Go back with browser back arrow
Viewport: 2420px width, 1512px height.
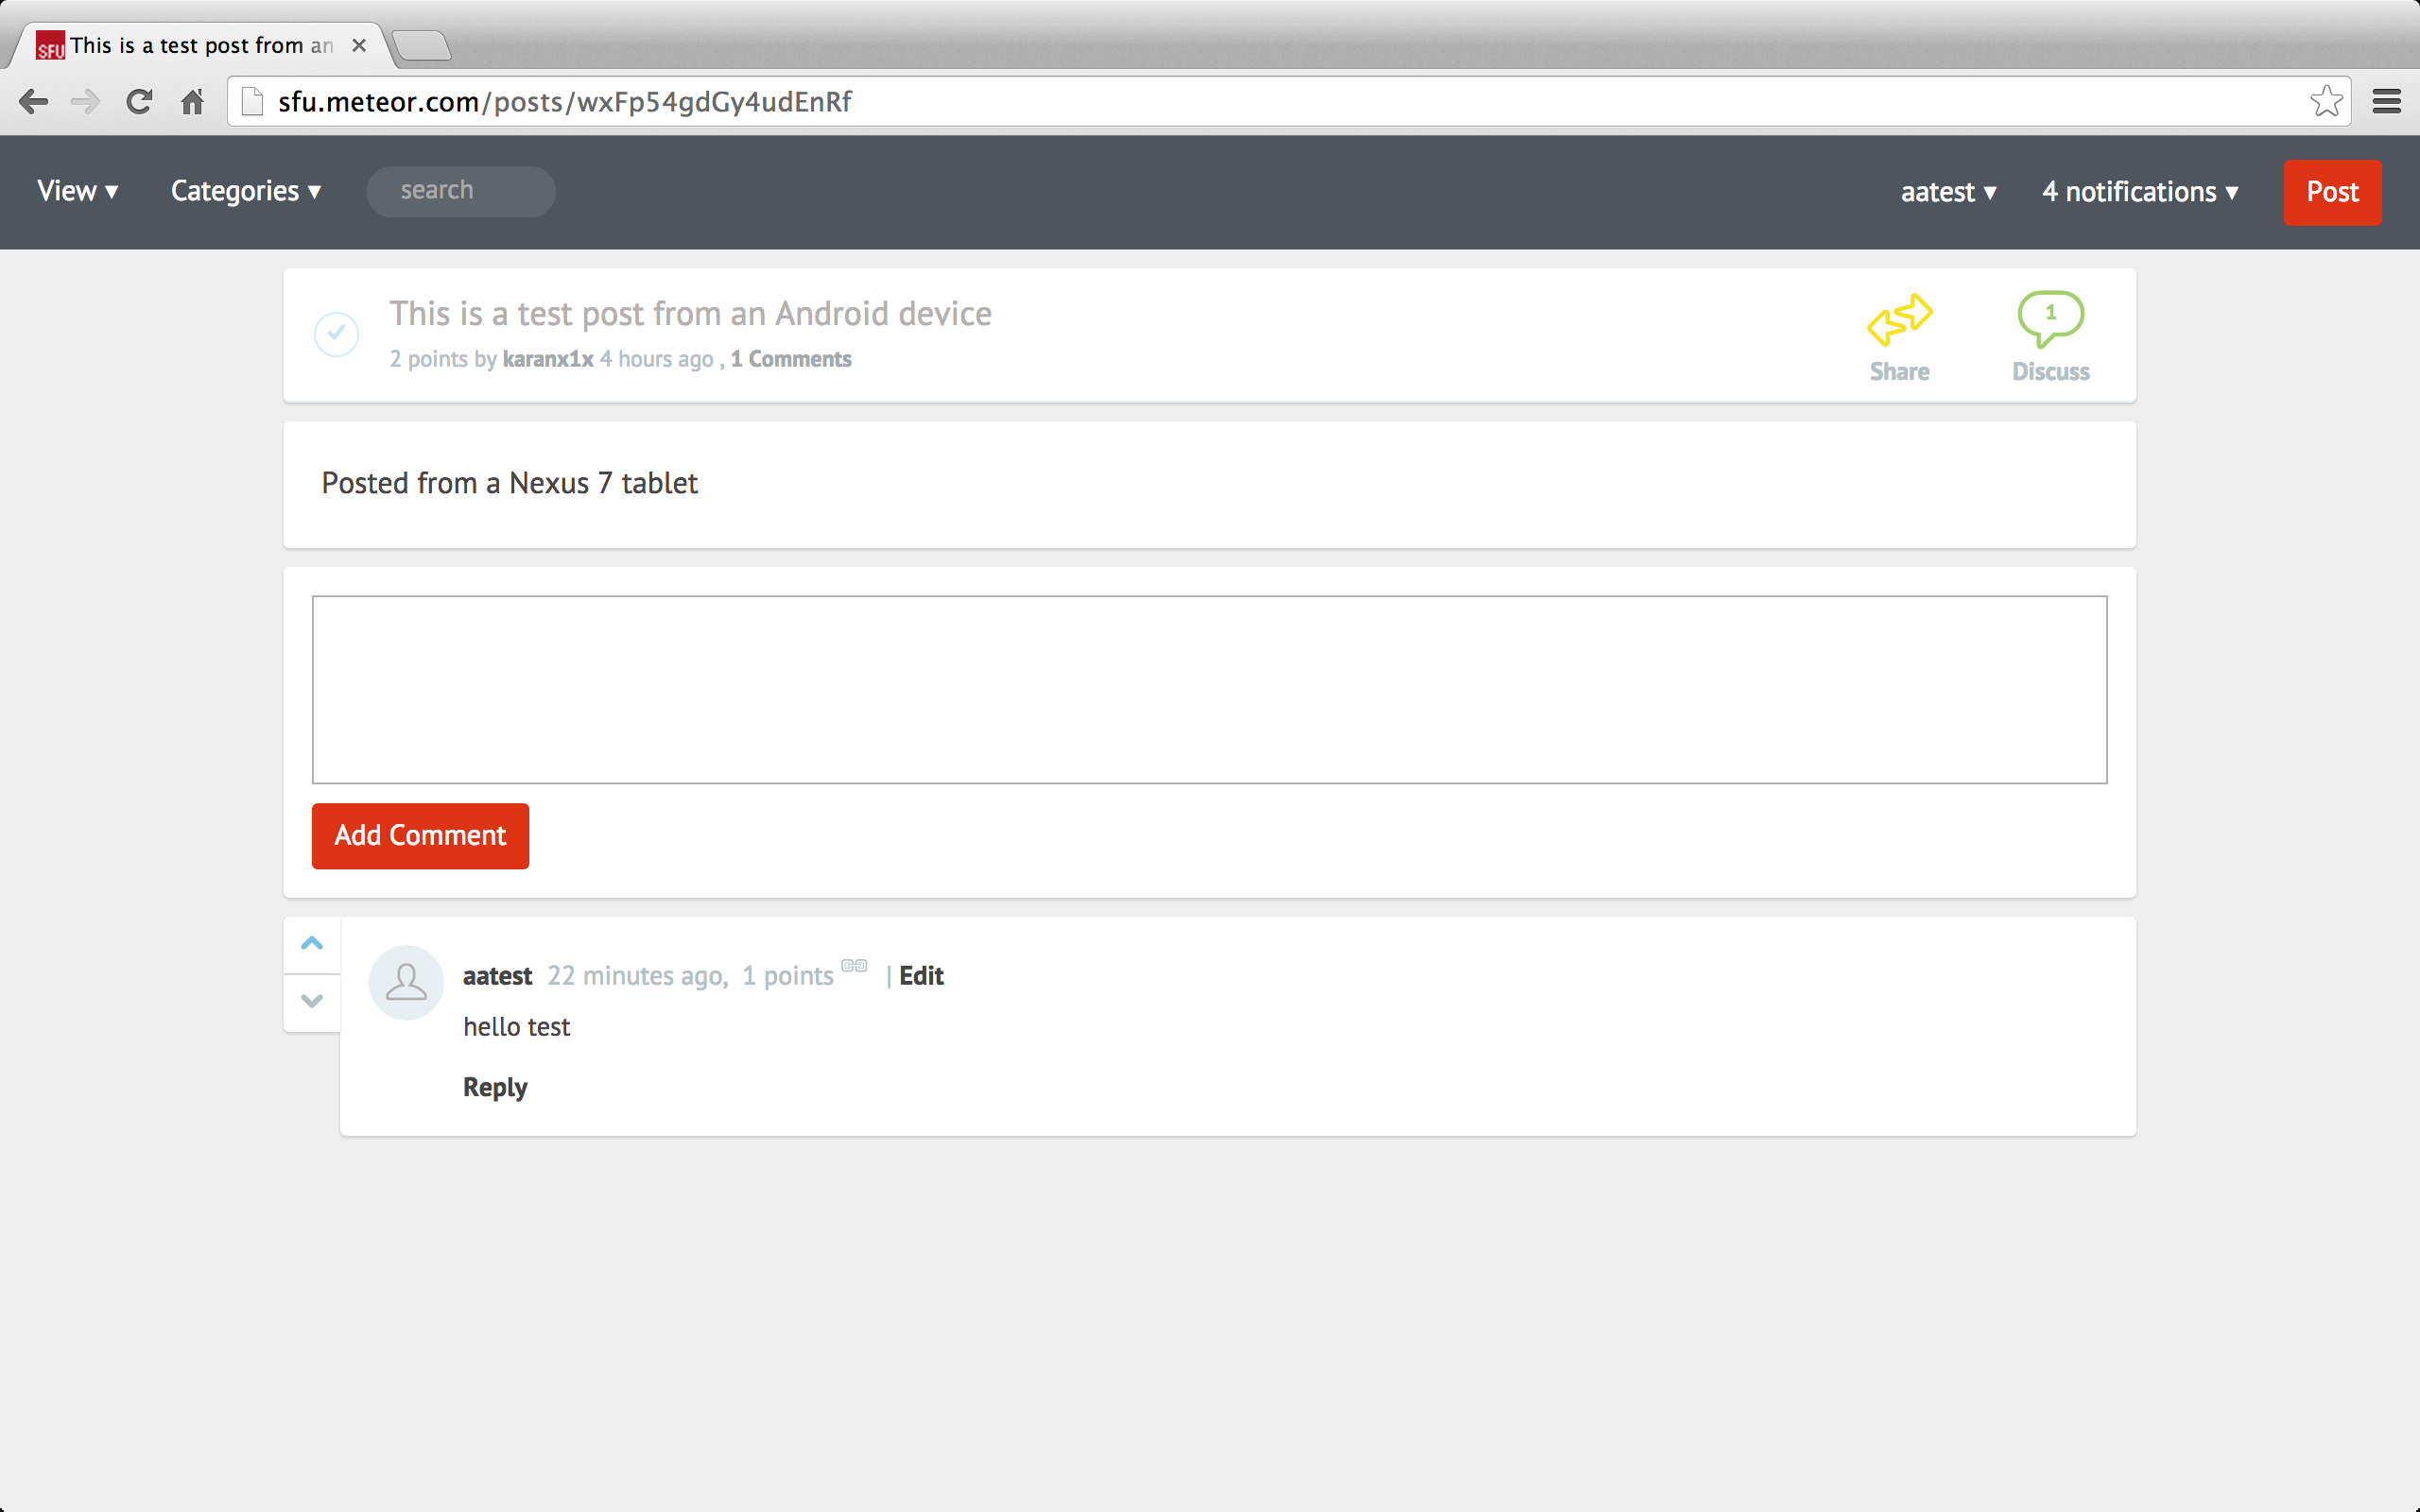pos(33,102)
